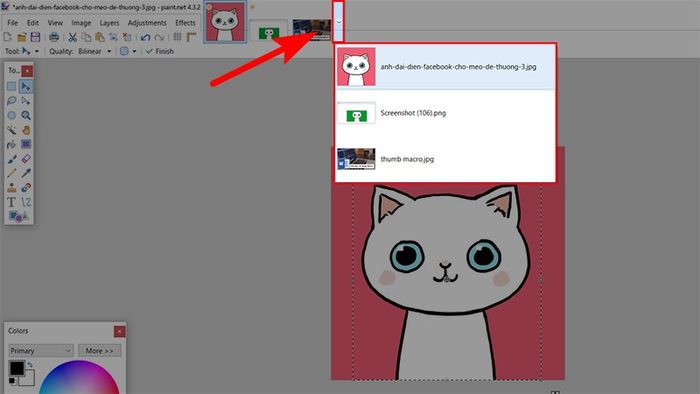Select the Color Picker eyedropper tool
Image resolution: width=700 pixels, height=394 pixels.
pos(26,173)
